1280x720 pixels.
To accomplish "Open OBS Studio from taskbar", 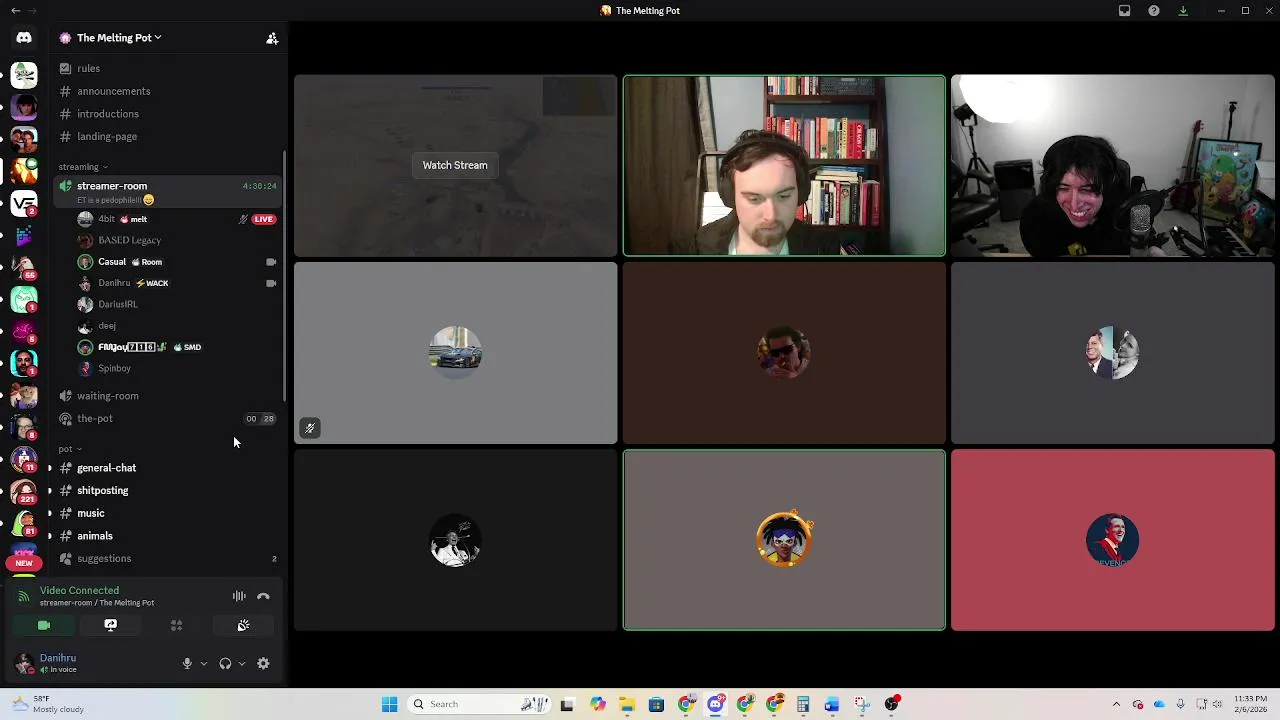I will 891,704.
